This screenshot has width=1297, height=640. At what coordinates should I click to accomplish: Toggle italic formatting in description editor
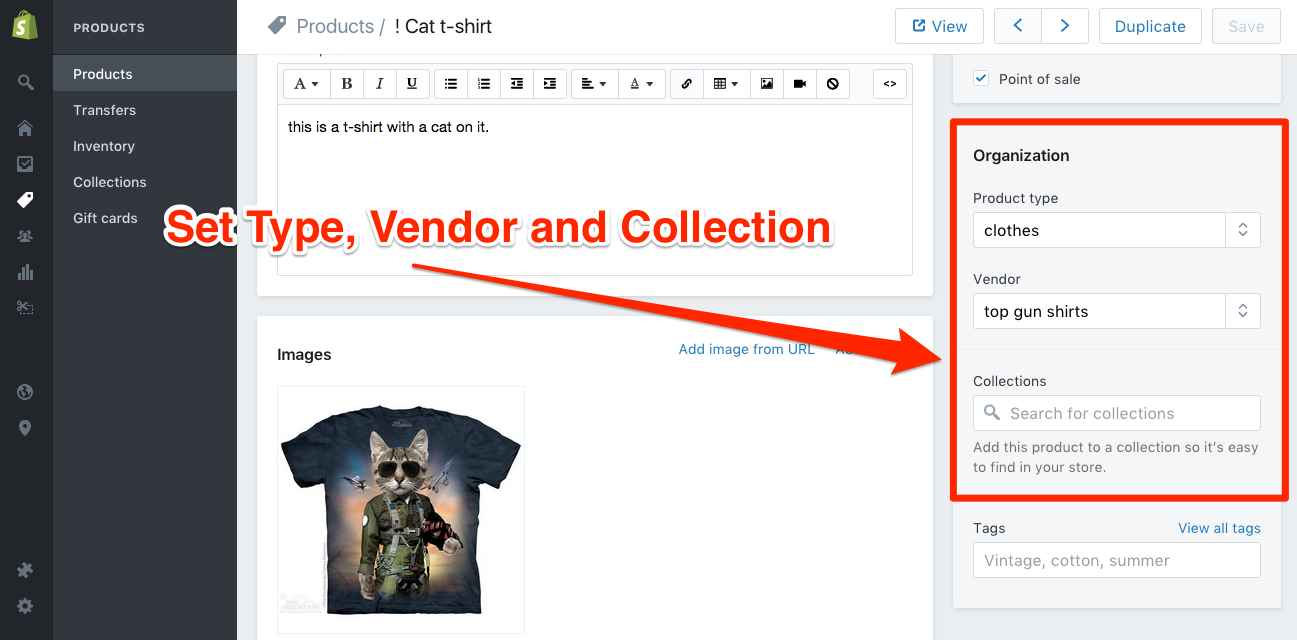(x=380, y=84)
